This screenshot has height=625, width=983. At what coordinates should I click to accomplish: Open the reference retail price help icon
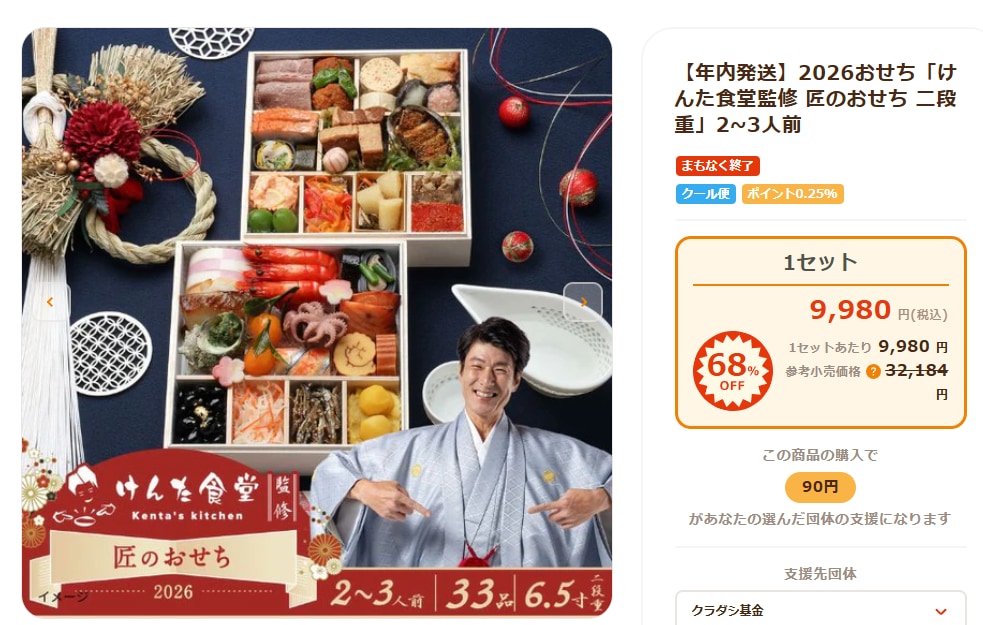click(873, 372)
